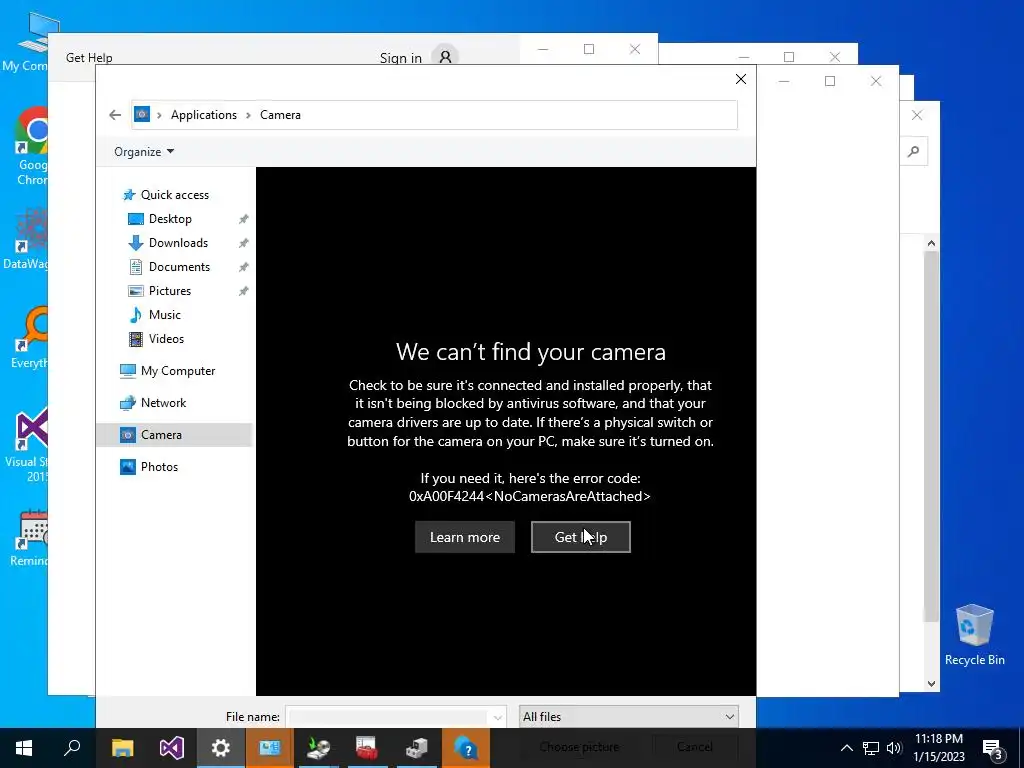This screenshot has width=1024, height=768.
Task: Click the account avatar icon in Get Help
Action: [445, 57]
